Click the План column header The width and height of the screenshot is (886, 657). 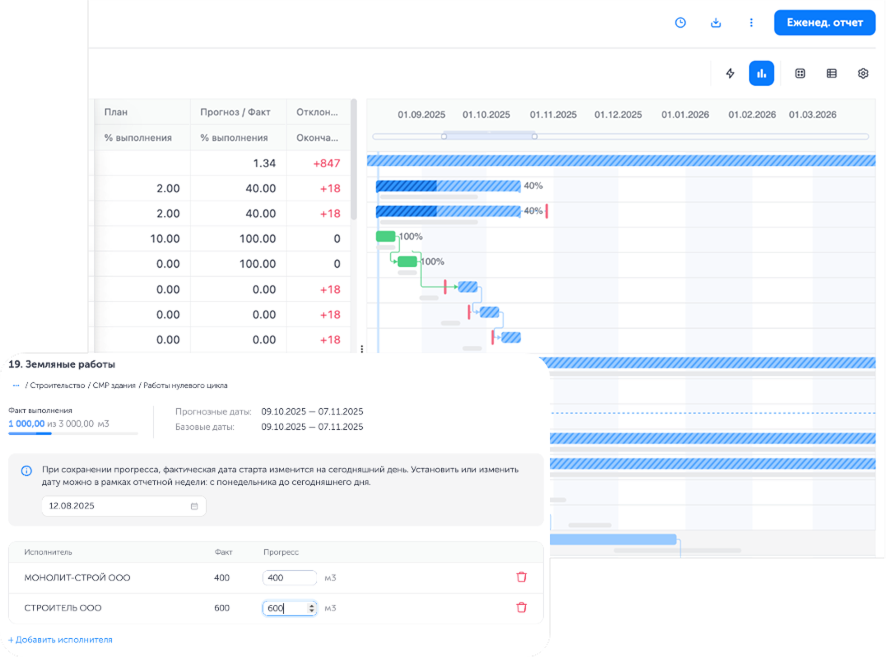tap(116, 112)
